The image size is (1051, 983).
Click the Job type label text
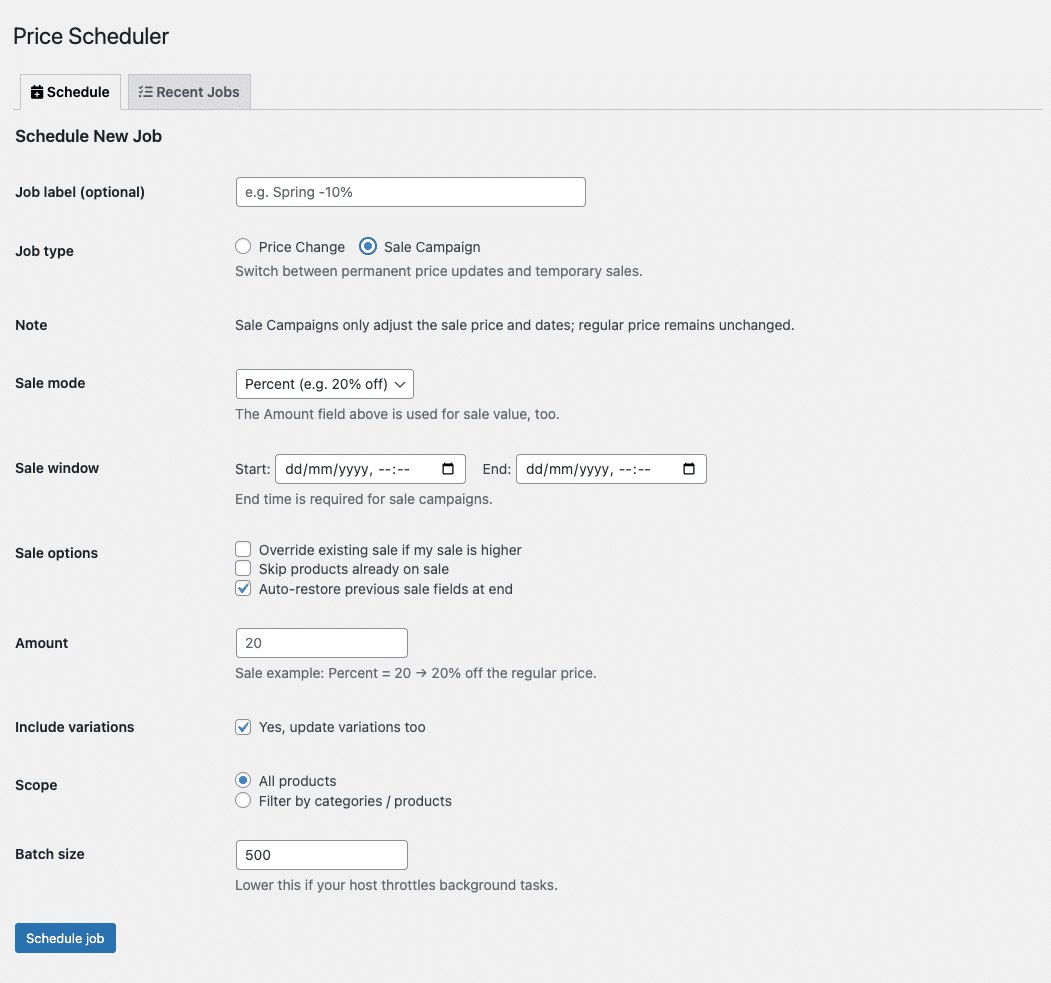pos(45,251)
